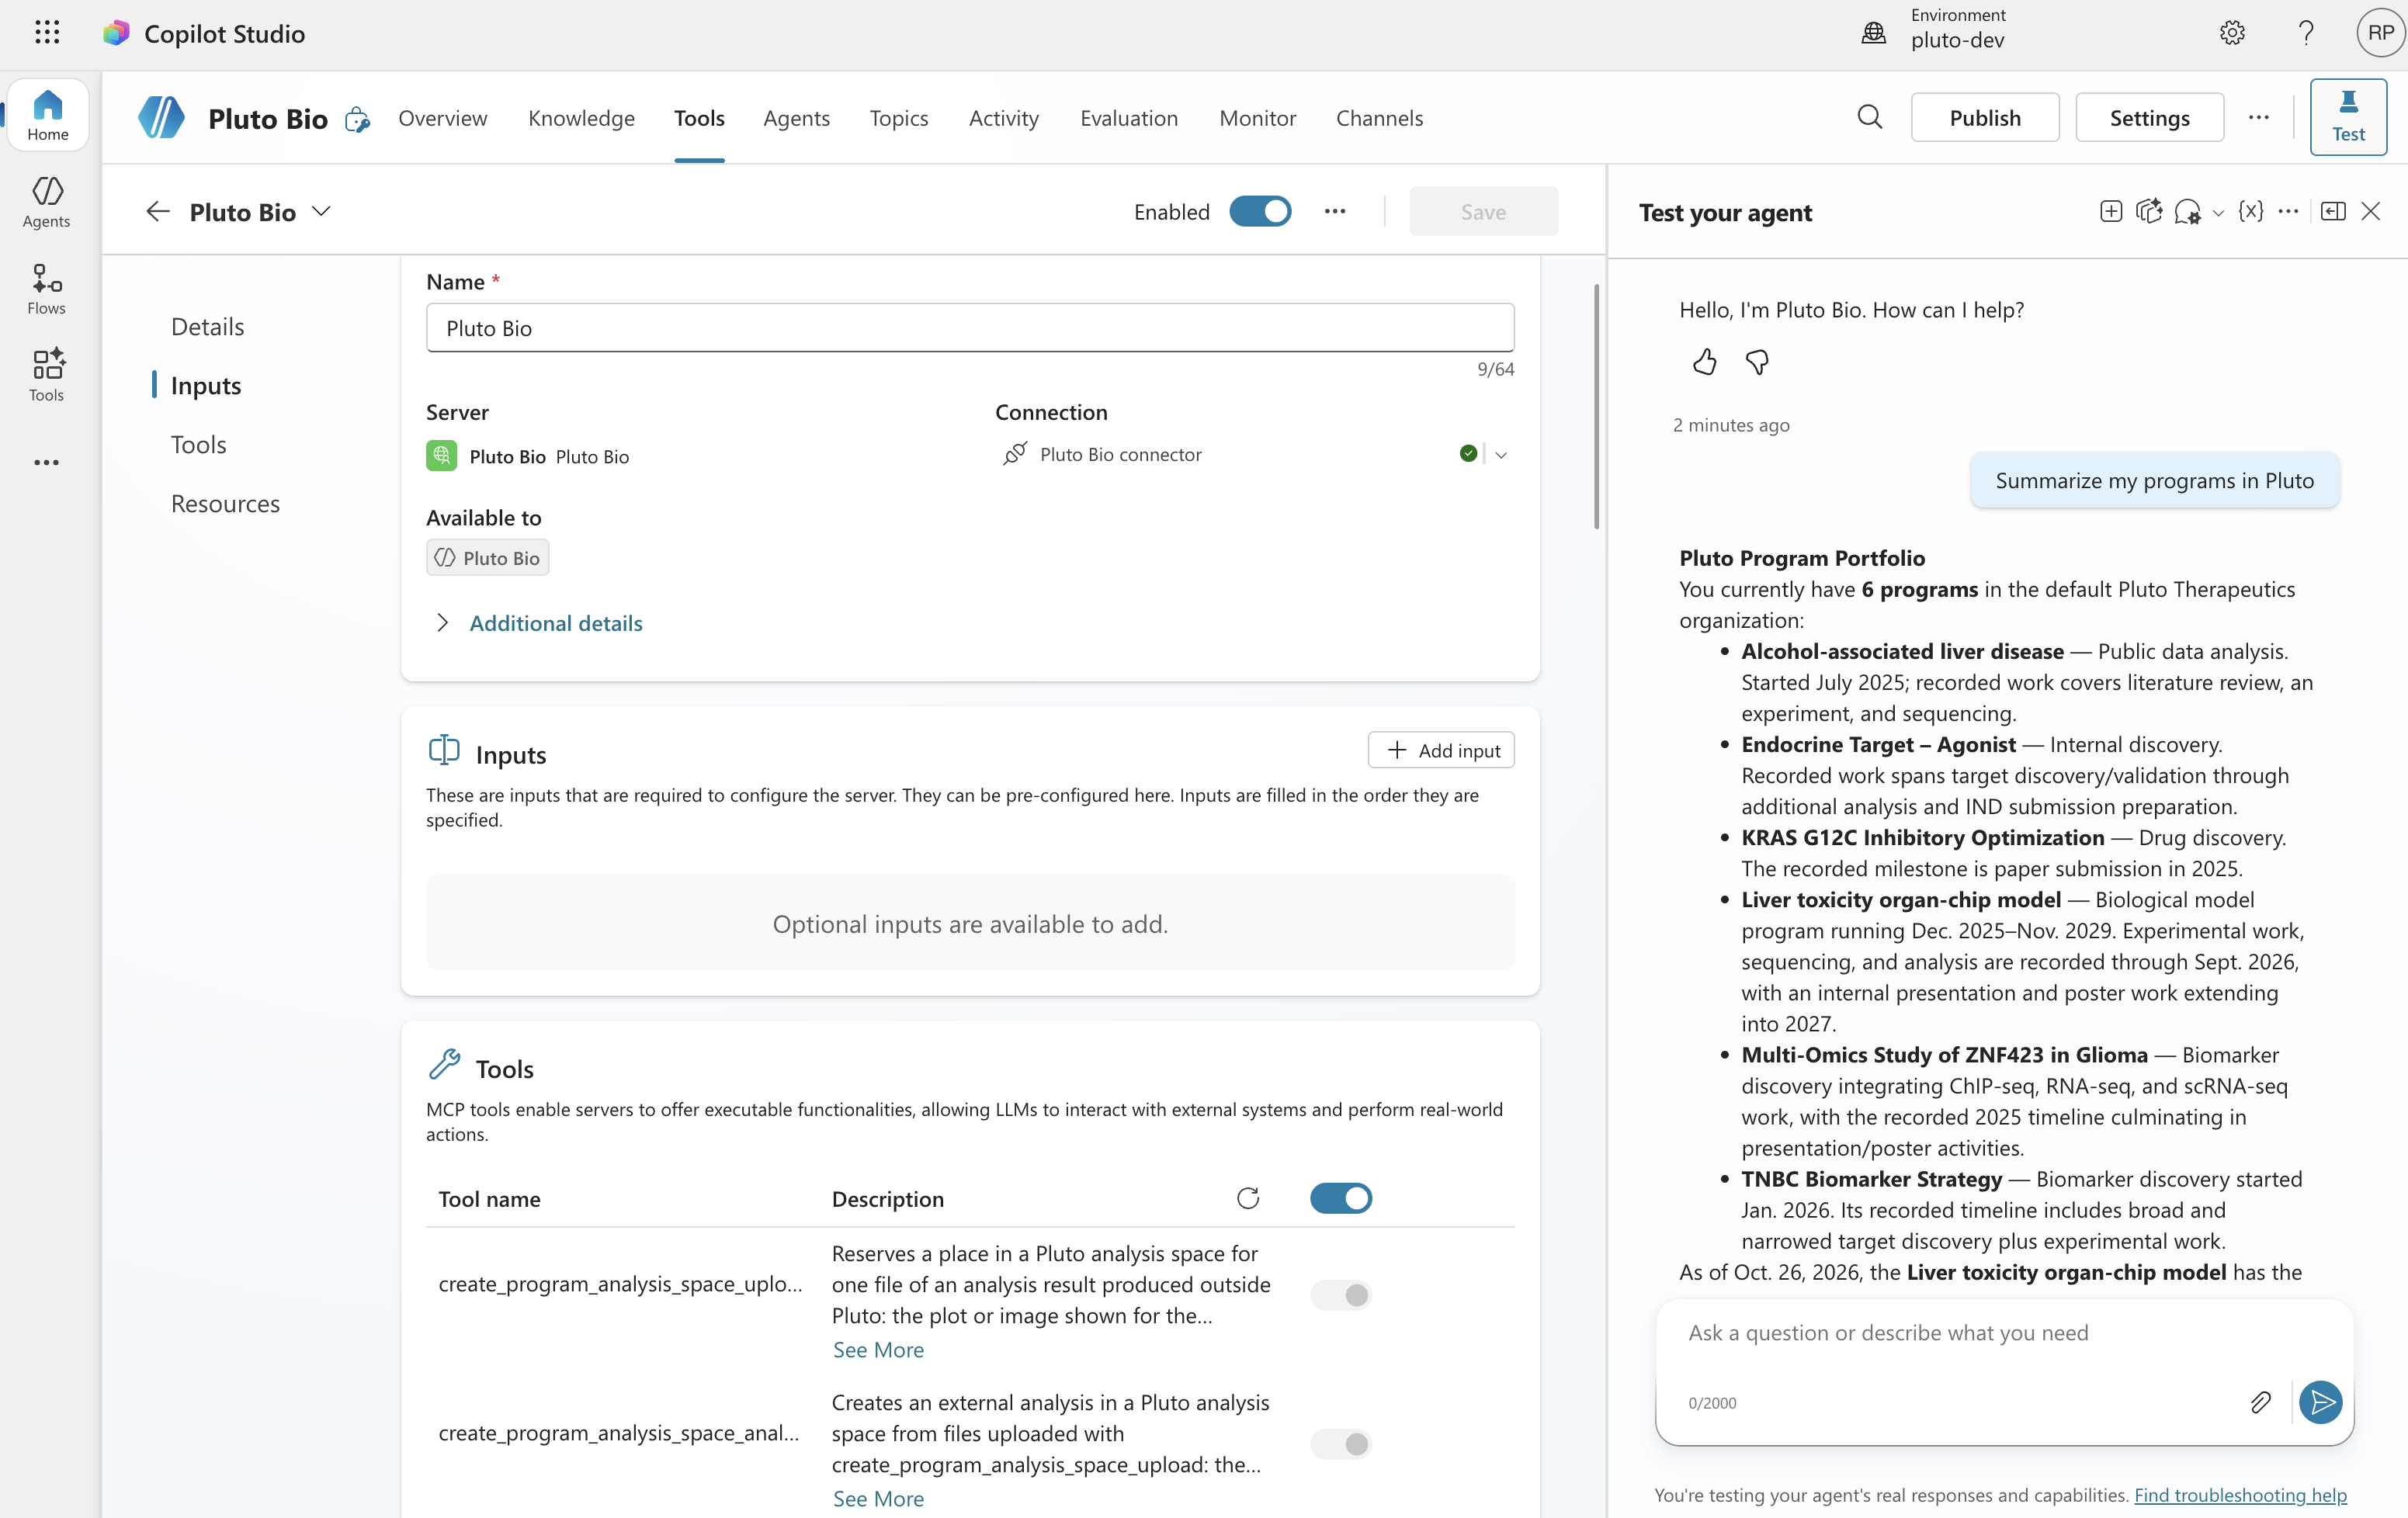This screenshot has width=2408, height=1518.
Task: Toggle the Enabled switch off
Action: pyautogui.click(x=1260, y=211)
